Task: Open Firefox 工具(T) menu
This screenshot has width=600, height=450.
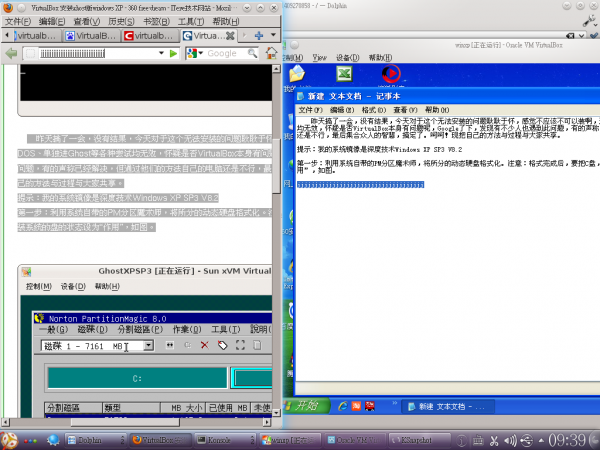Action: (191, 21)
